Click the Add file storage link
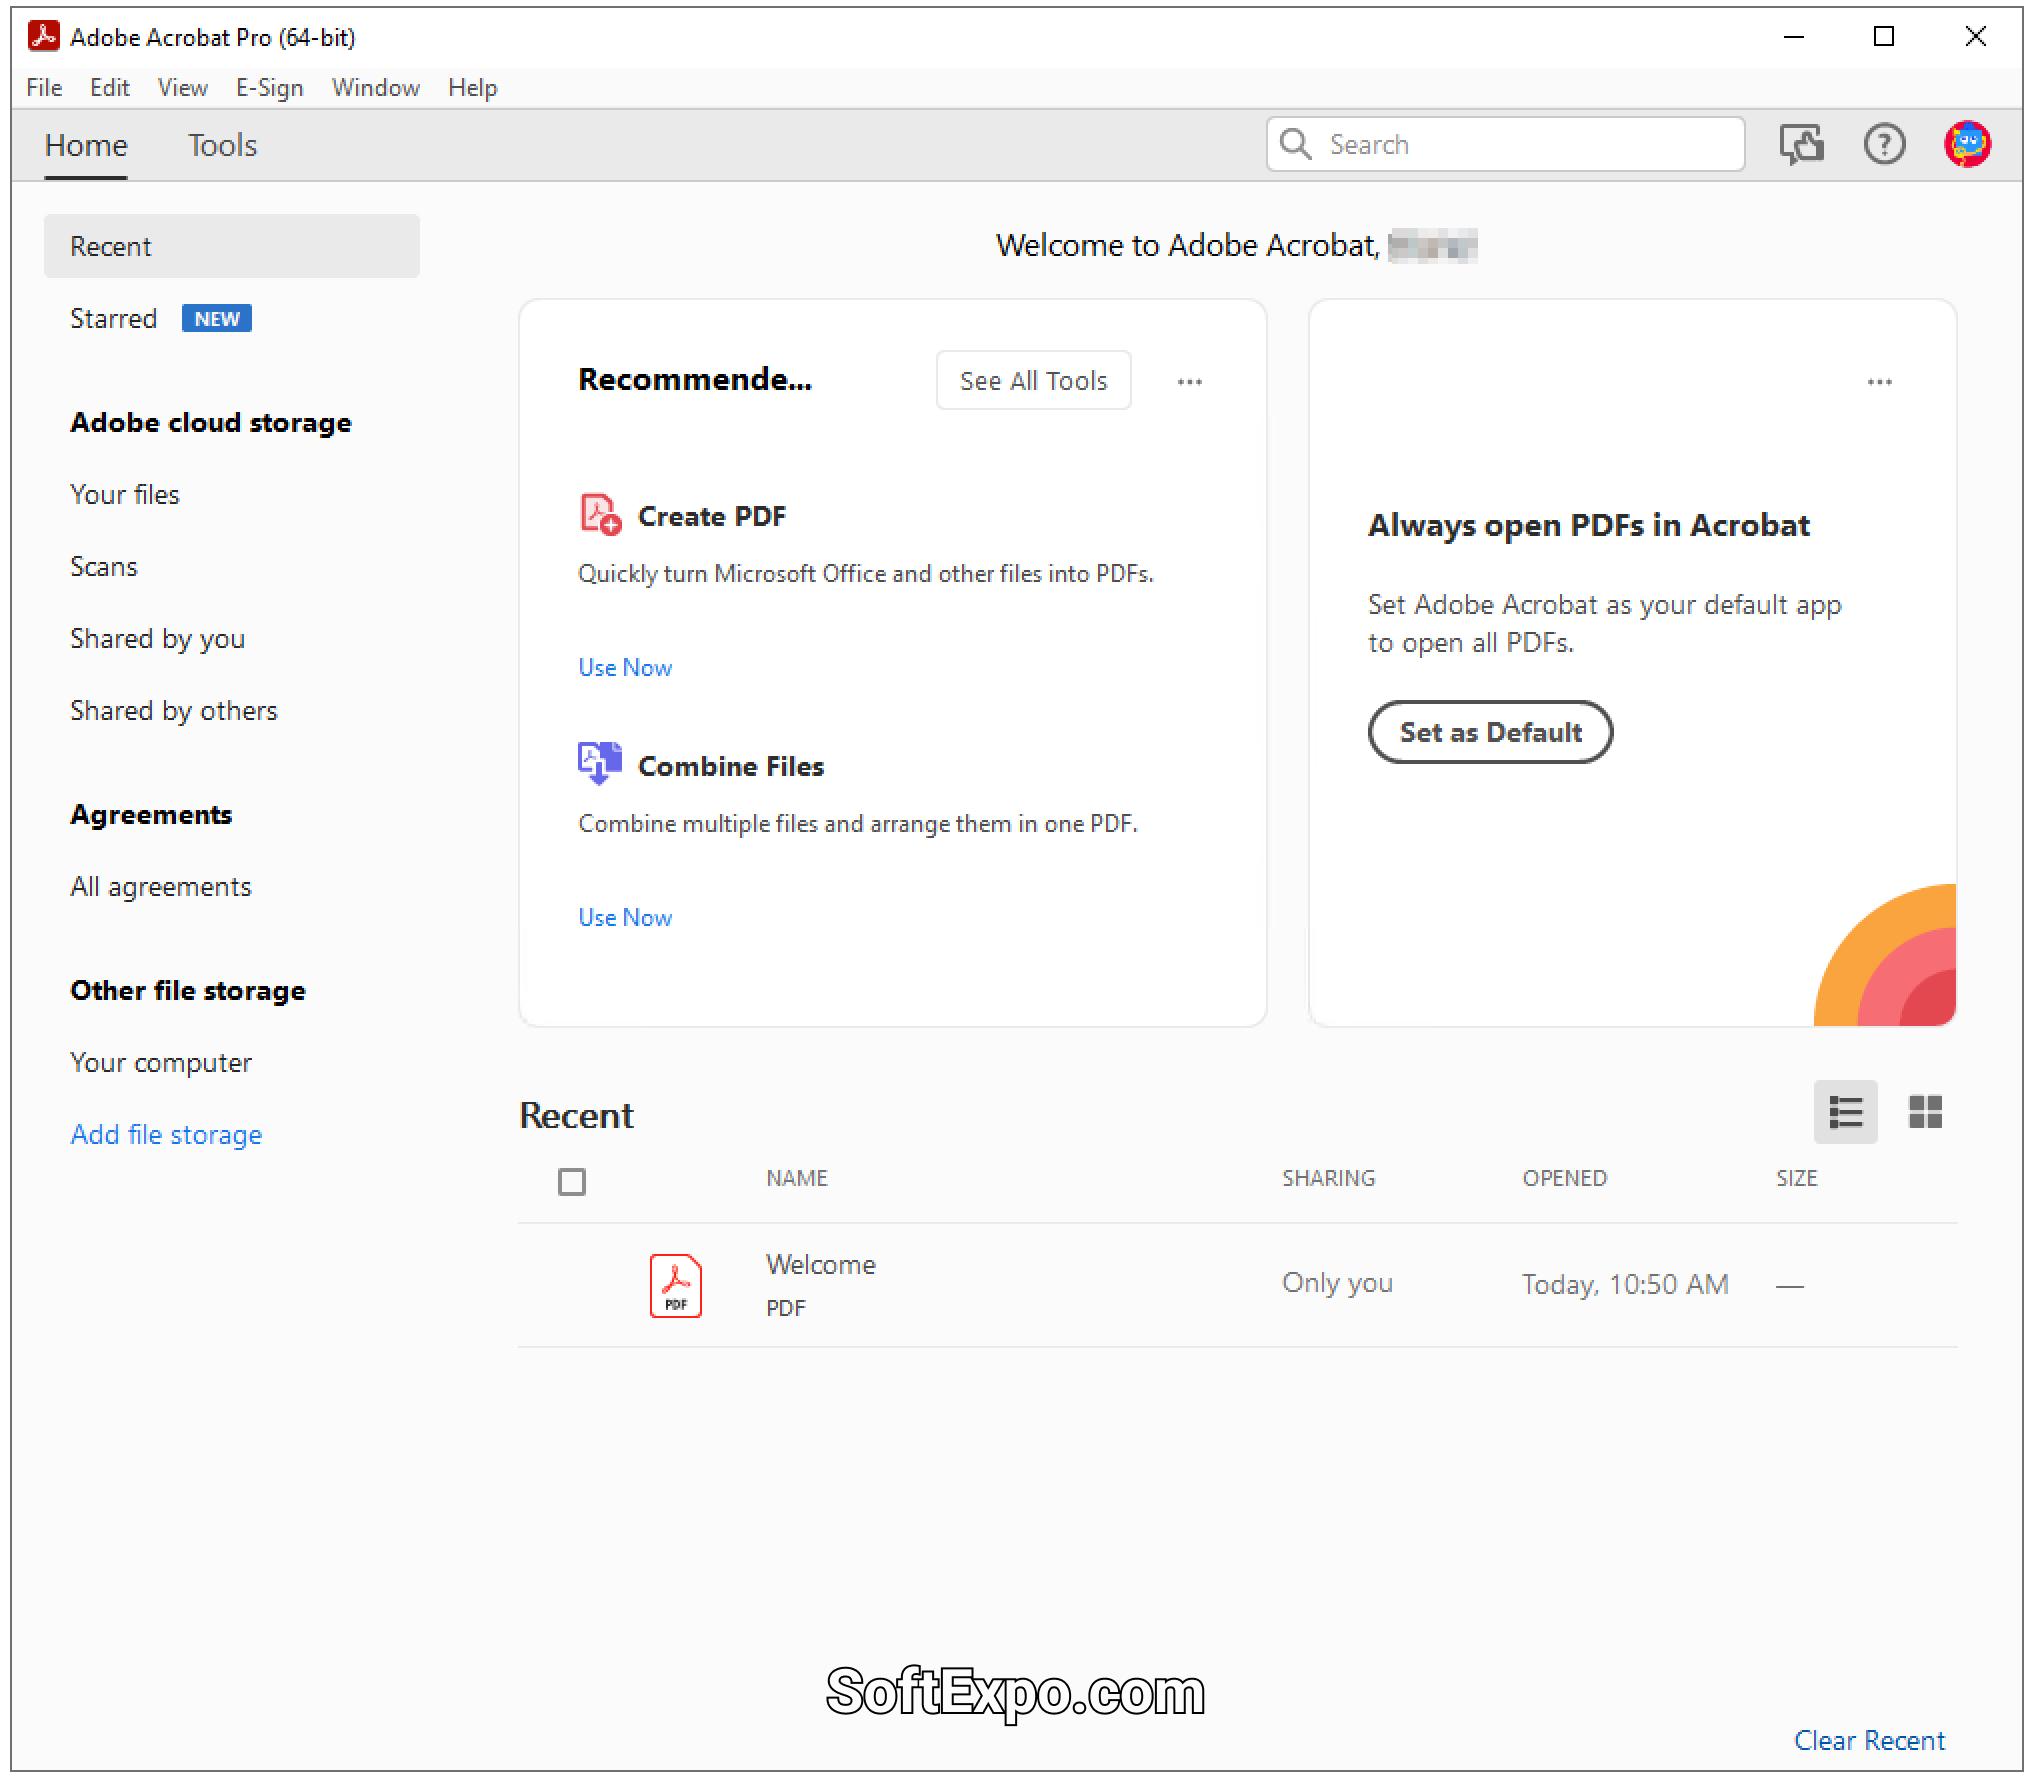Screen dimensions: 2034x1778 [166, 1134]
